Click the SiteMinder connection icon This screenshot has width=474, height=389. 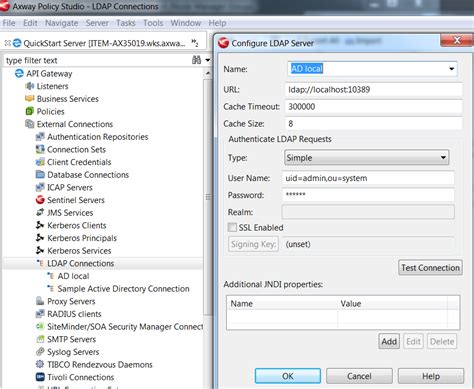40,326
